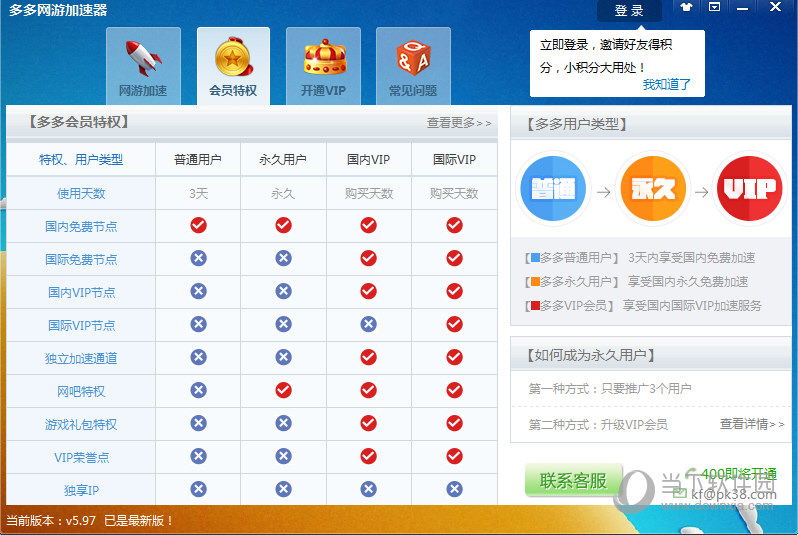Dismiss the tooltip with 我知道了 link
The width and height of the screenshot is (798, 535).
point(666,85)
